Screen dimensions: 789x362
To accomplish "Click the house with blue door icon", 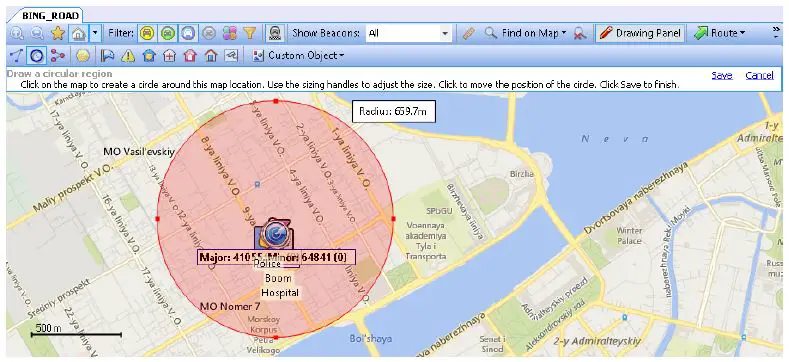I will pos(210,55).
